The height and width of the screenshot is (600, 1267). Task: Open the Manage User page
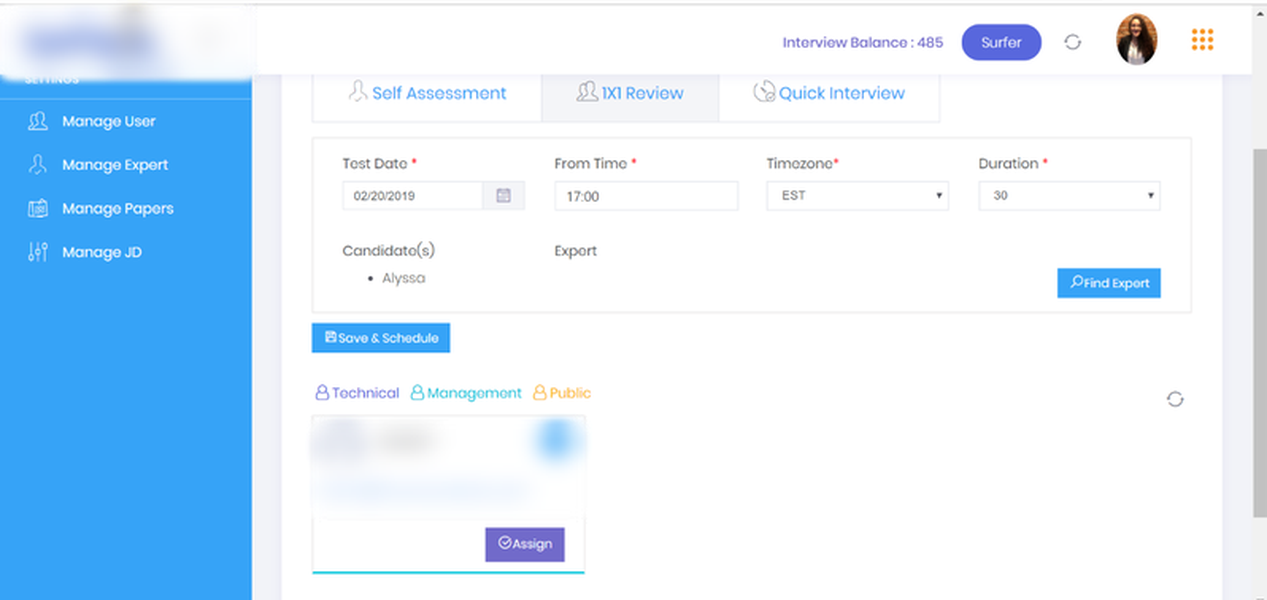(108, 121)
